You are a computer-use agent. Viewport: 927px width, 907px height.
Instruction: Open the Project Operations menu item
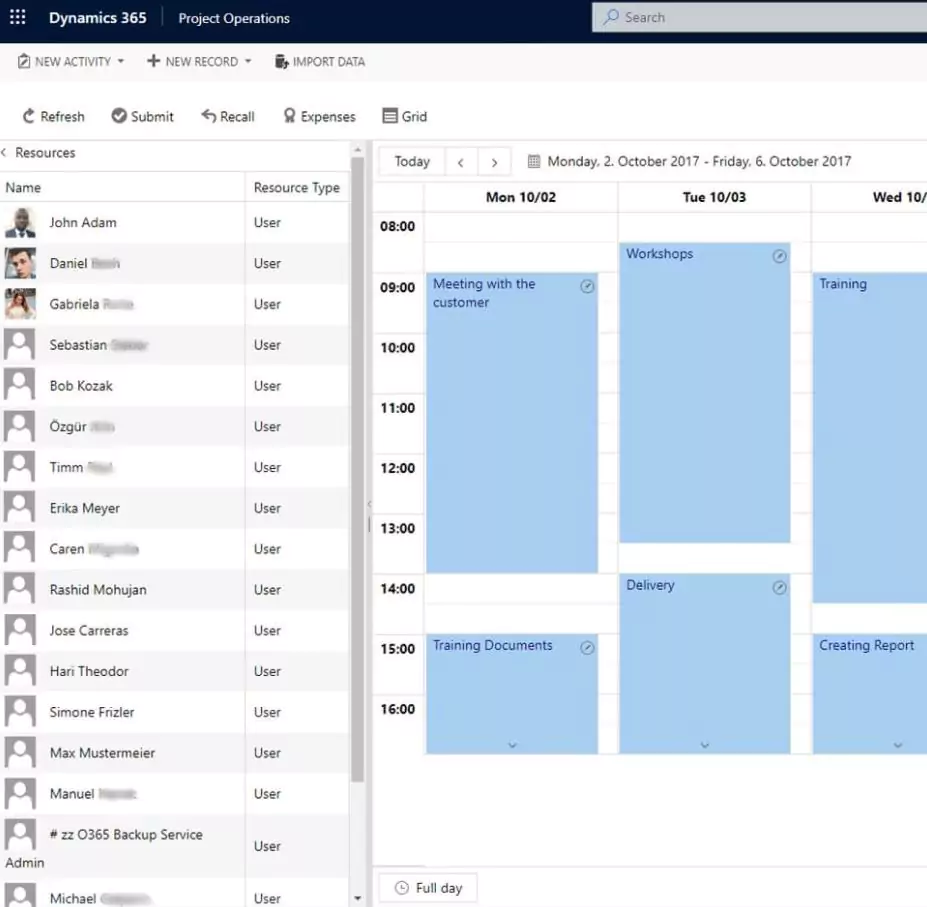234,18
